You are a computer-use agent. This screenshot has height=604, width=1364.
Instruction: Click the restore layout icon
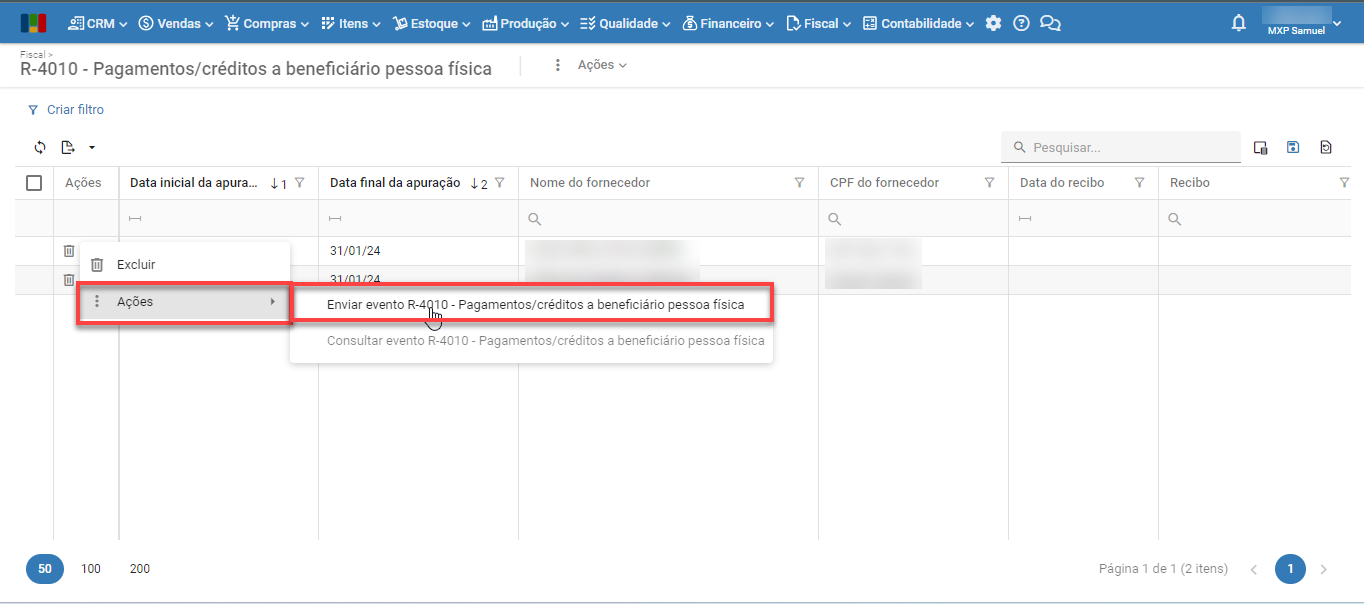(1326, 147)
